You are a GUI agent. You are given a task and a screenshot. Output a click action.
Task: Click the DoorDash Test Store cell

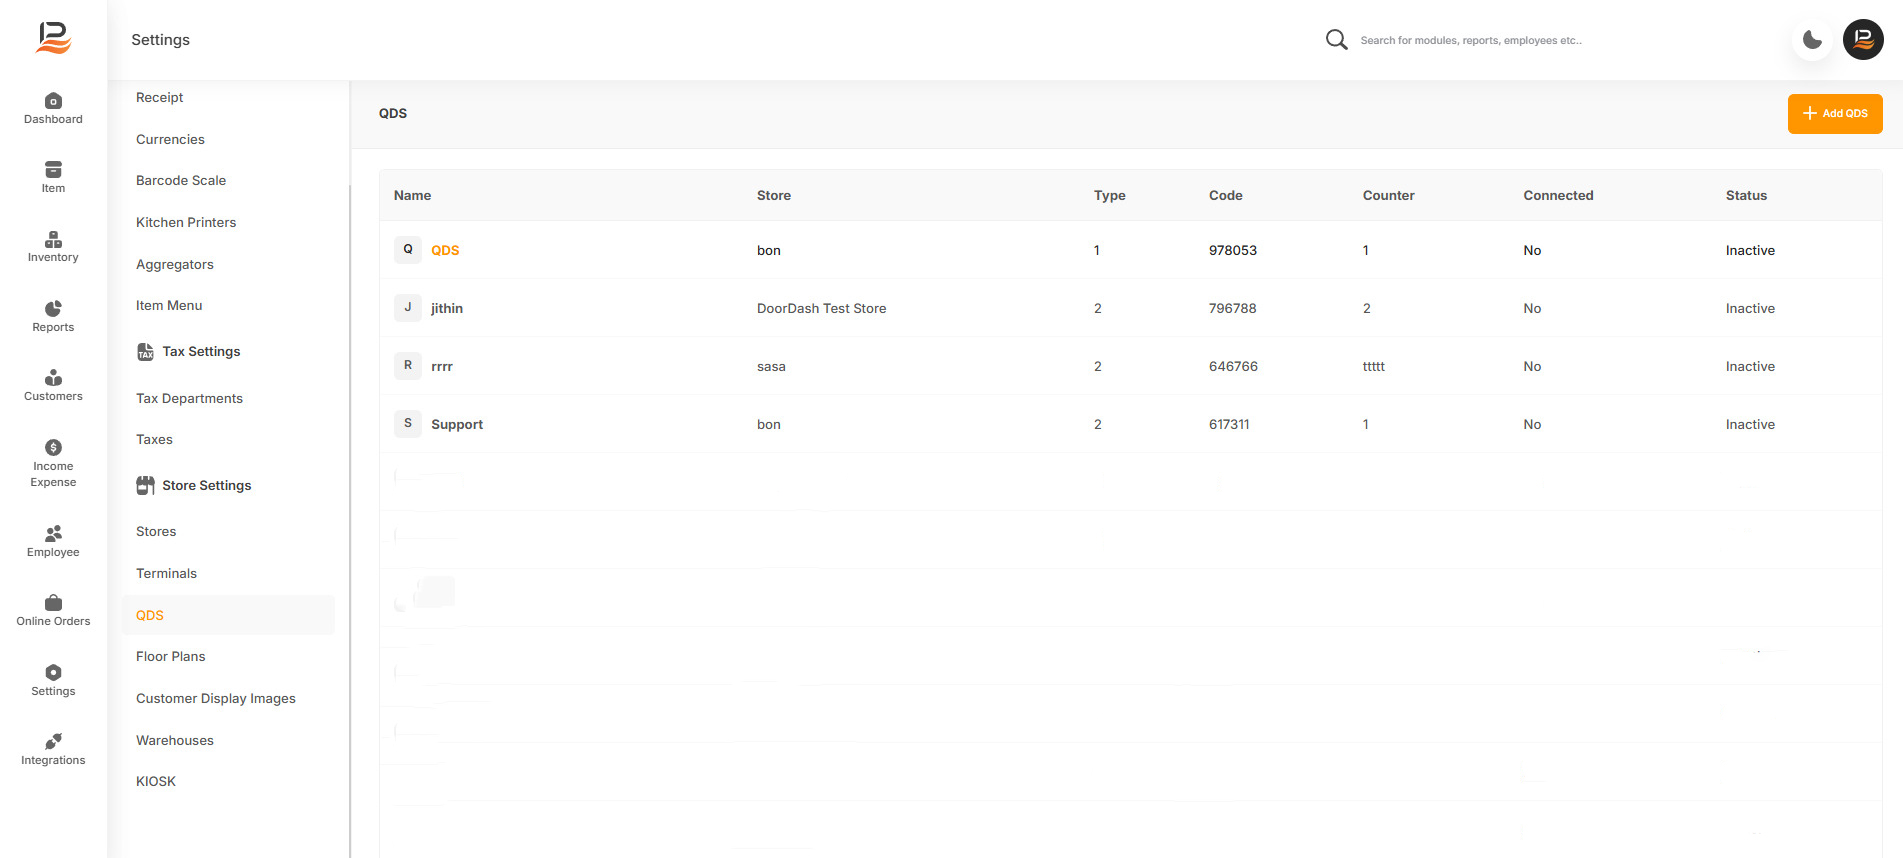pos(821,308)
